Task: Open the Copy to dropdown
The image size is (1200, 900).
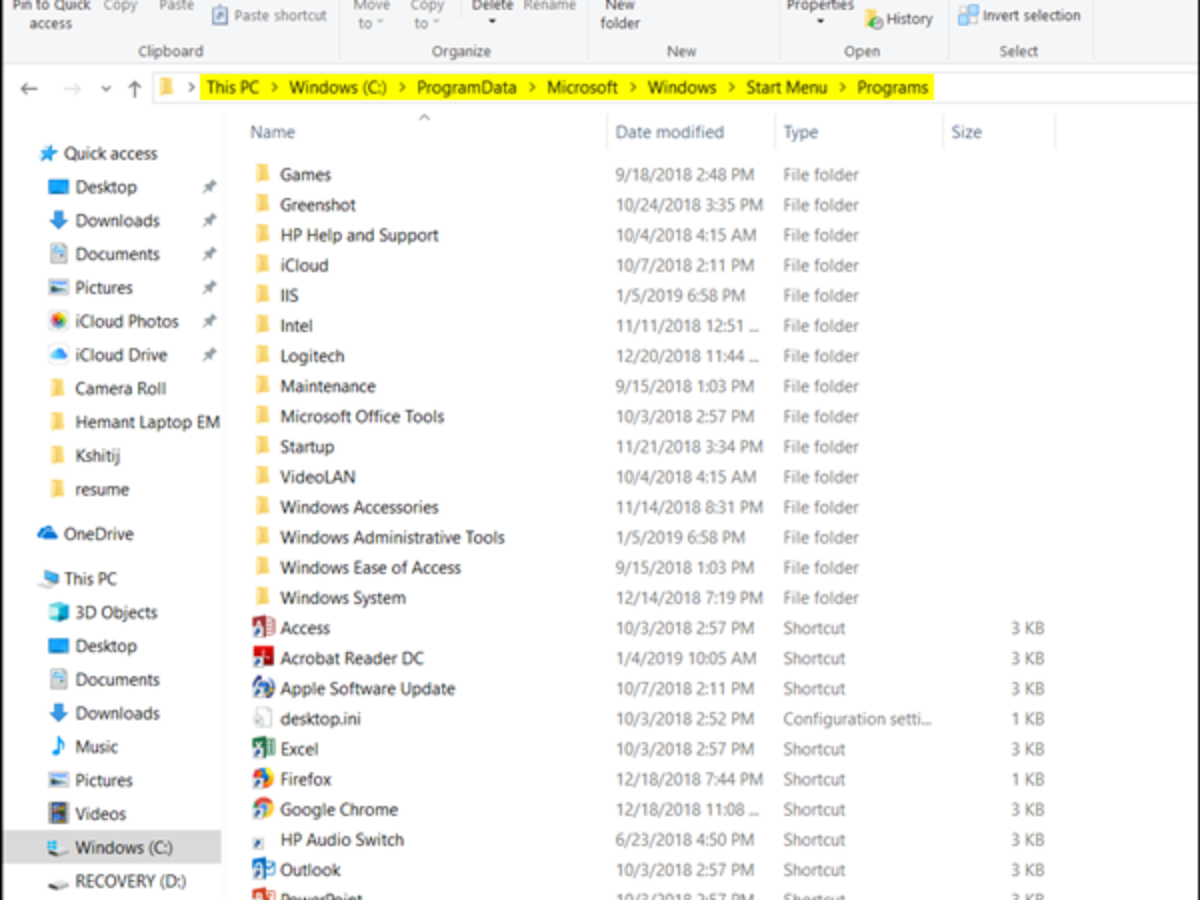Action: coord(427,16)
